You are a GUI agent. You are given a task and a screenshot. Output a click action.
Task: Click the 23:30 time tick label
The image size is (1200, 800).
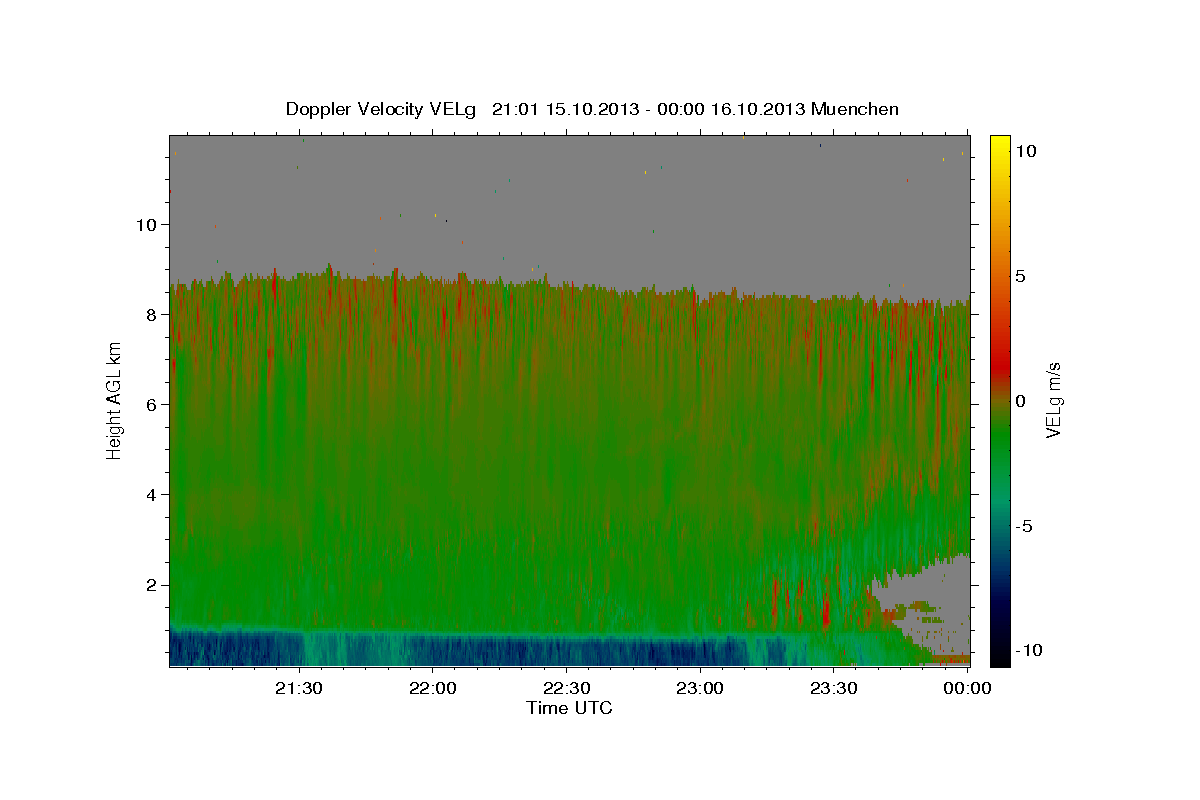(x=833, y=688)
